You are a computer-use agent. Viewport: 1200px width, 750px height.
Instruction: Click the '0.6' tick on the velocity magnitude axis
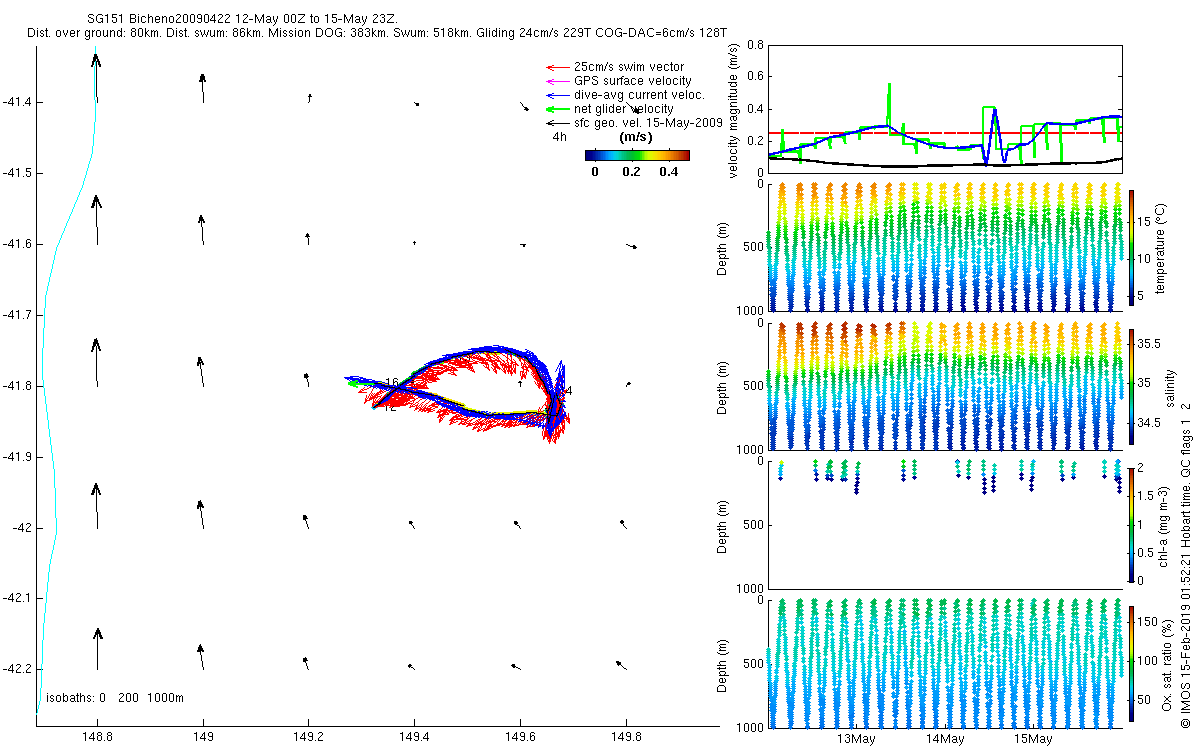pyautogui.click(x=754, y=77)
